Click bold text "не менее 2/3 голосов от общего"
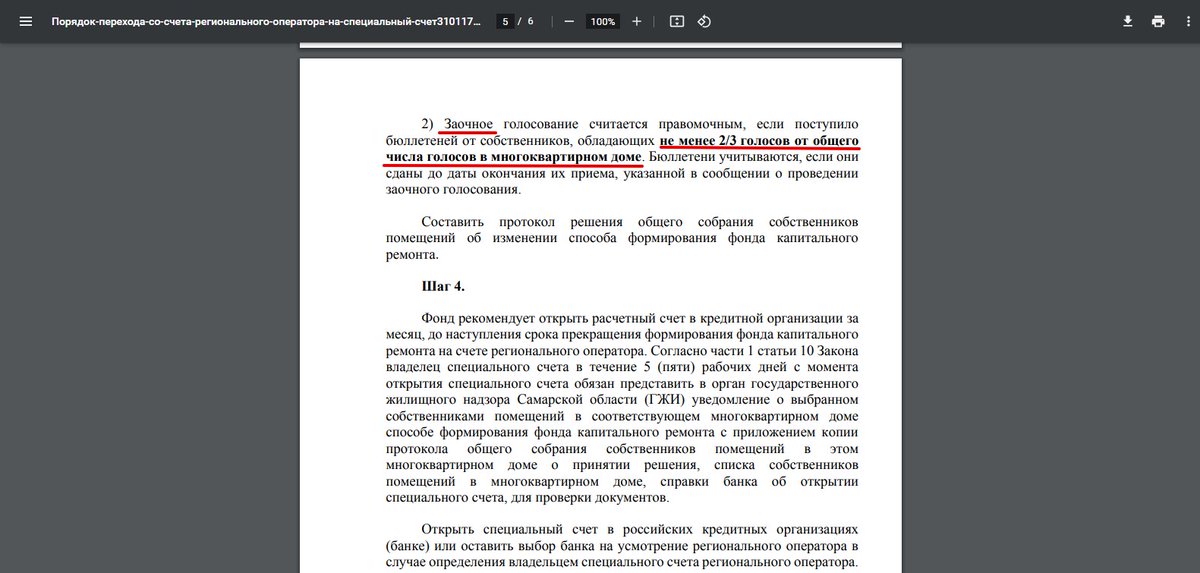This screenshot has height=573, width=1200. [x=759, y=141]
